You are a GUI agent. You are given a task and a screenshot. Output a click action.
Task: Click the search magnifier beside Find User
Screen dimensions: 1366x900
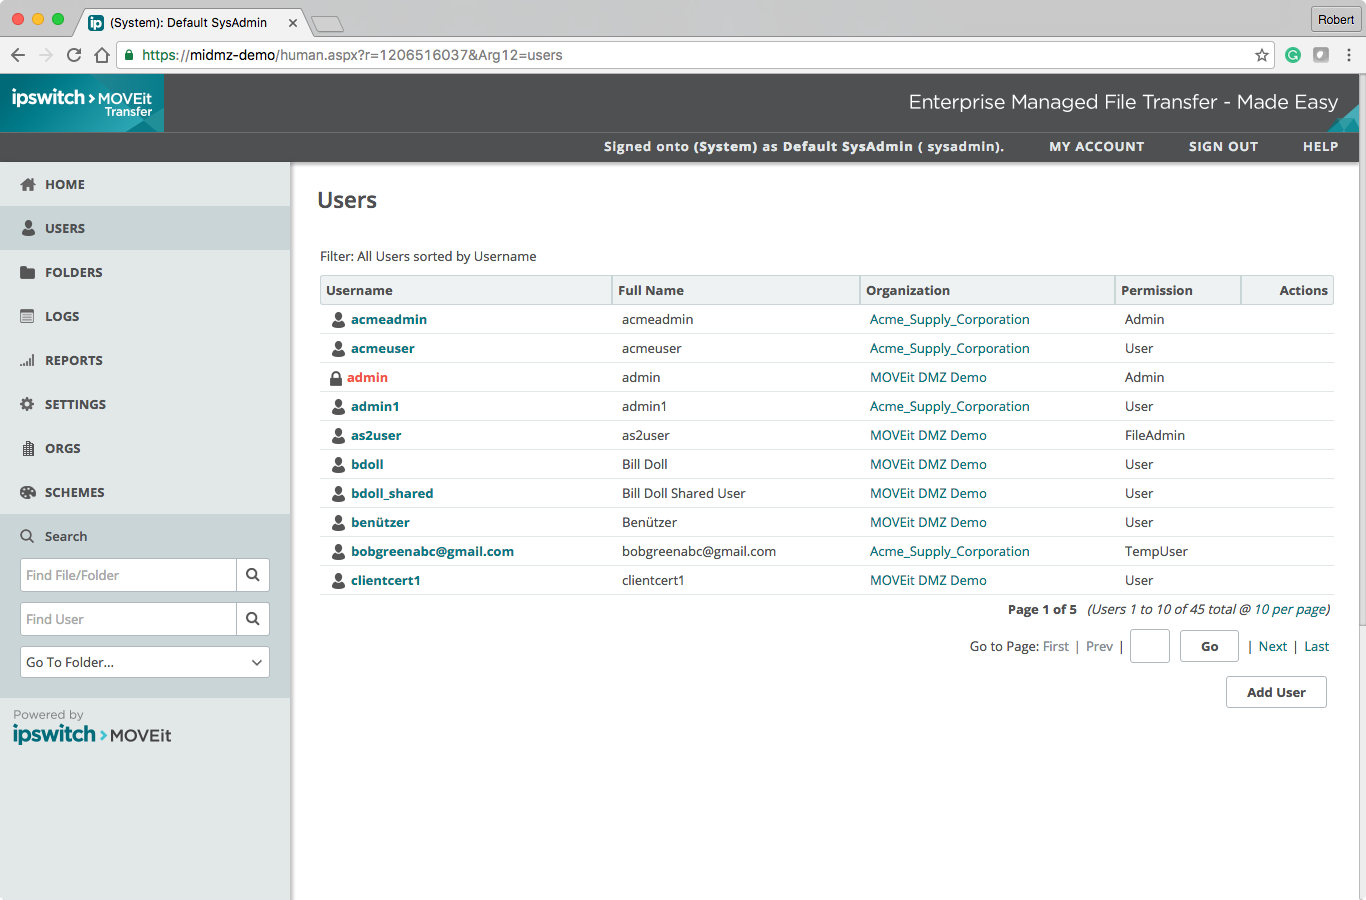253,619
